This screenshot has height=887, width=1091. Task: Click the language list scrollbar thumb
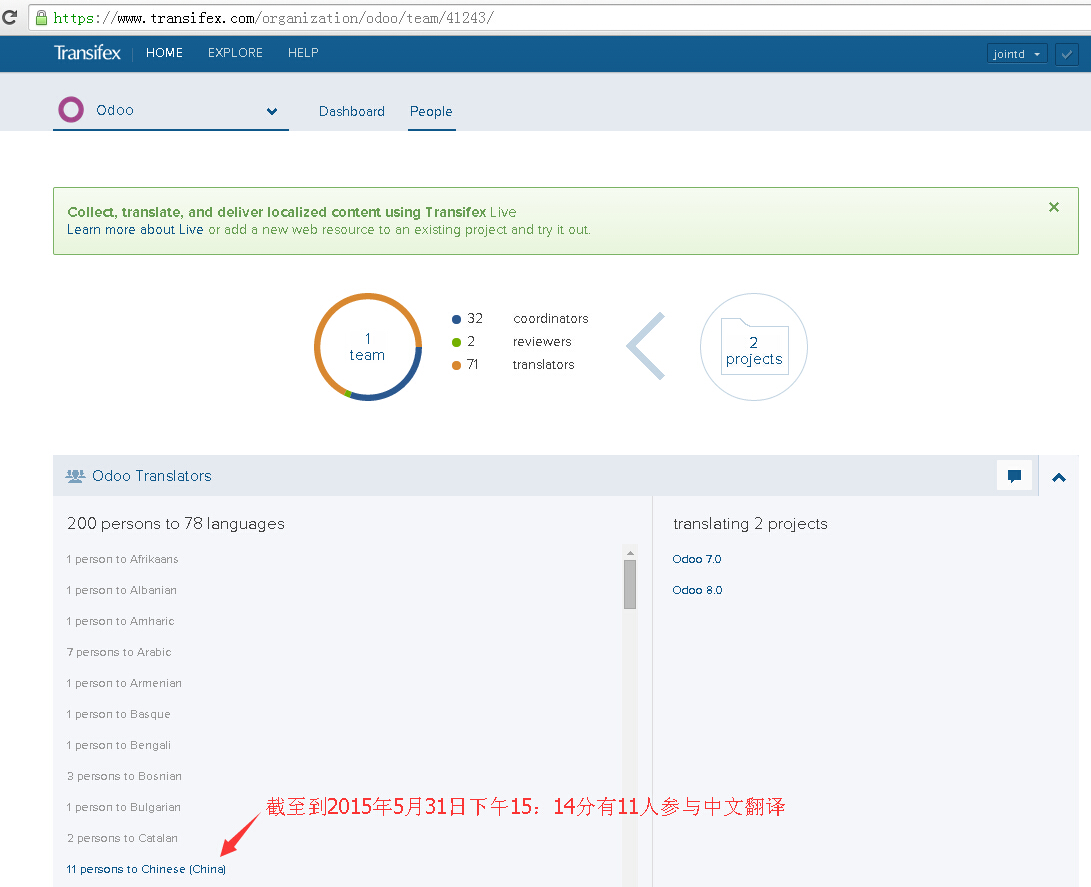click(x=630, y=584)
